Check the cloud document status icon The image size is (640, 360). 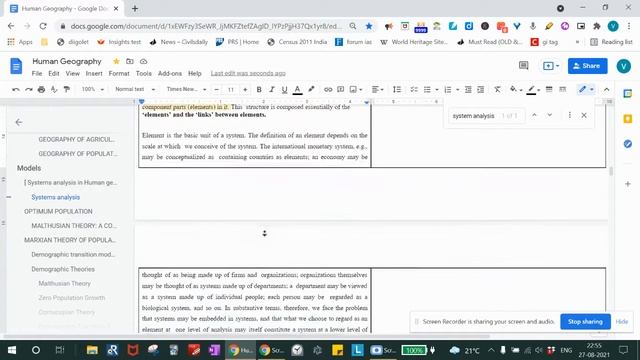143,61
